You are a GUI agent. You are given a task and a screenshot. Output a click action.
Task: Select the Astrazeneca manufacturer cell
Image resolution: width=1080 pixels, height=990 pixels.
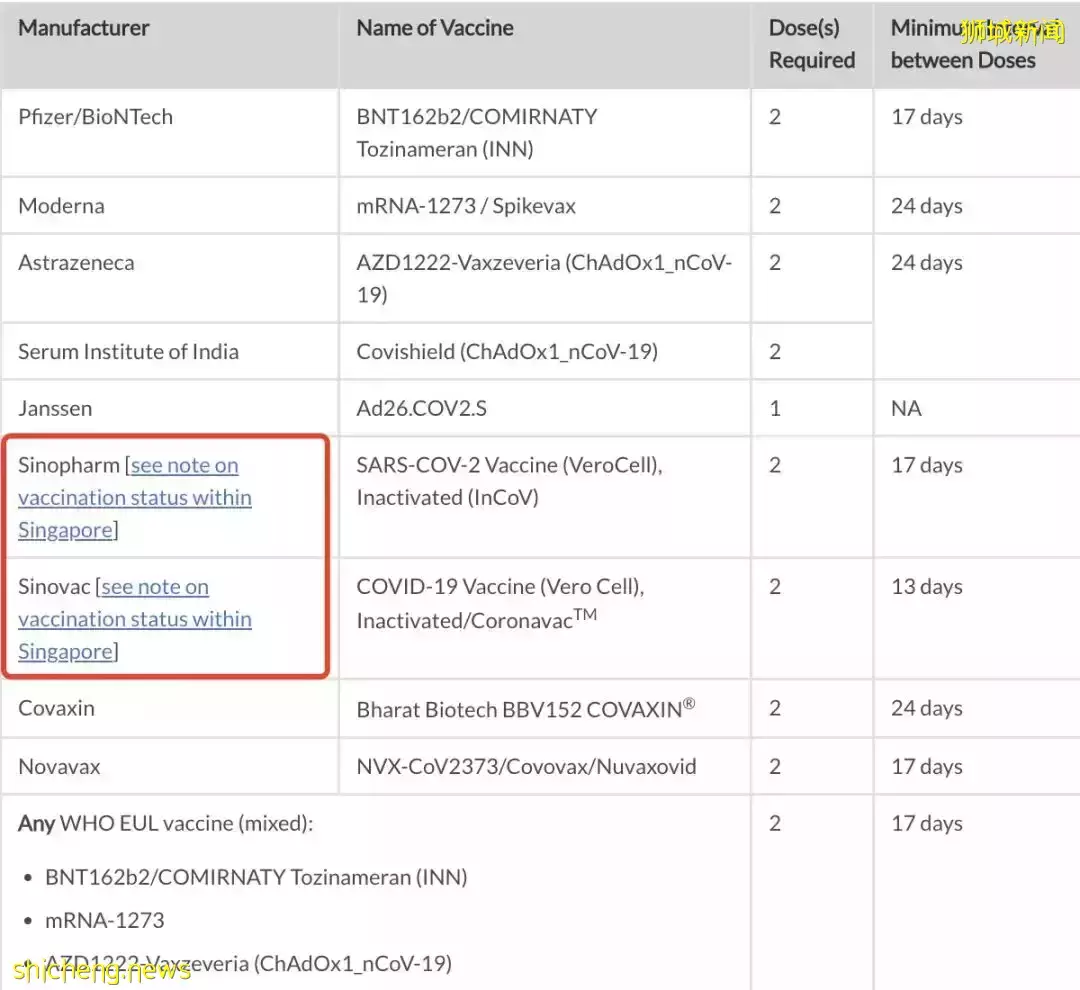(76, 263)
